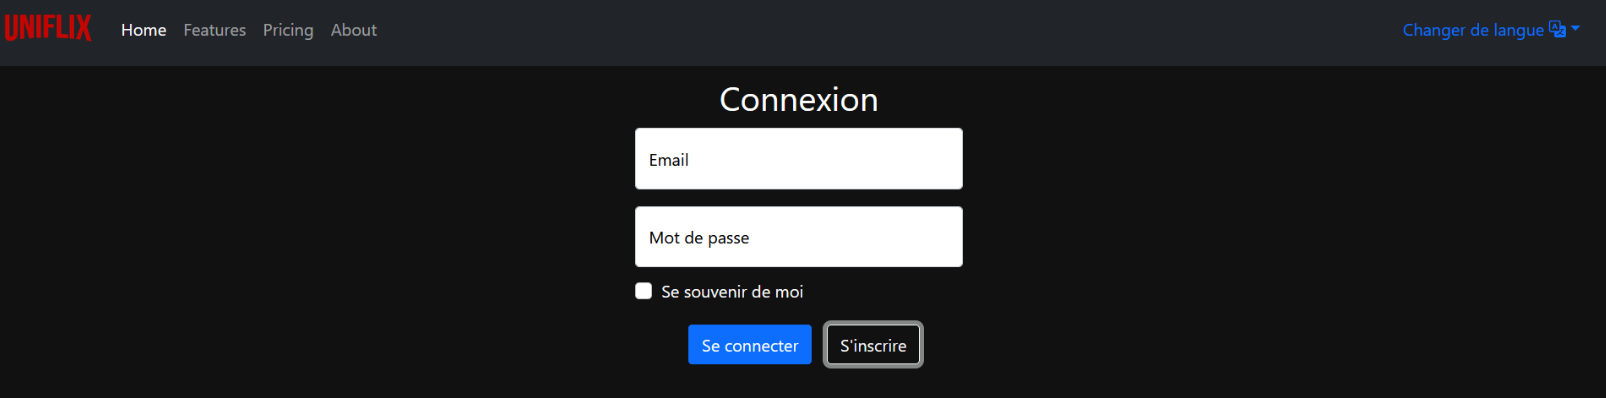Click the Se souvenir de moi label text

click(732, 292)
